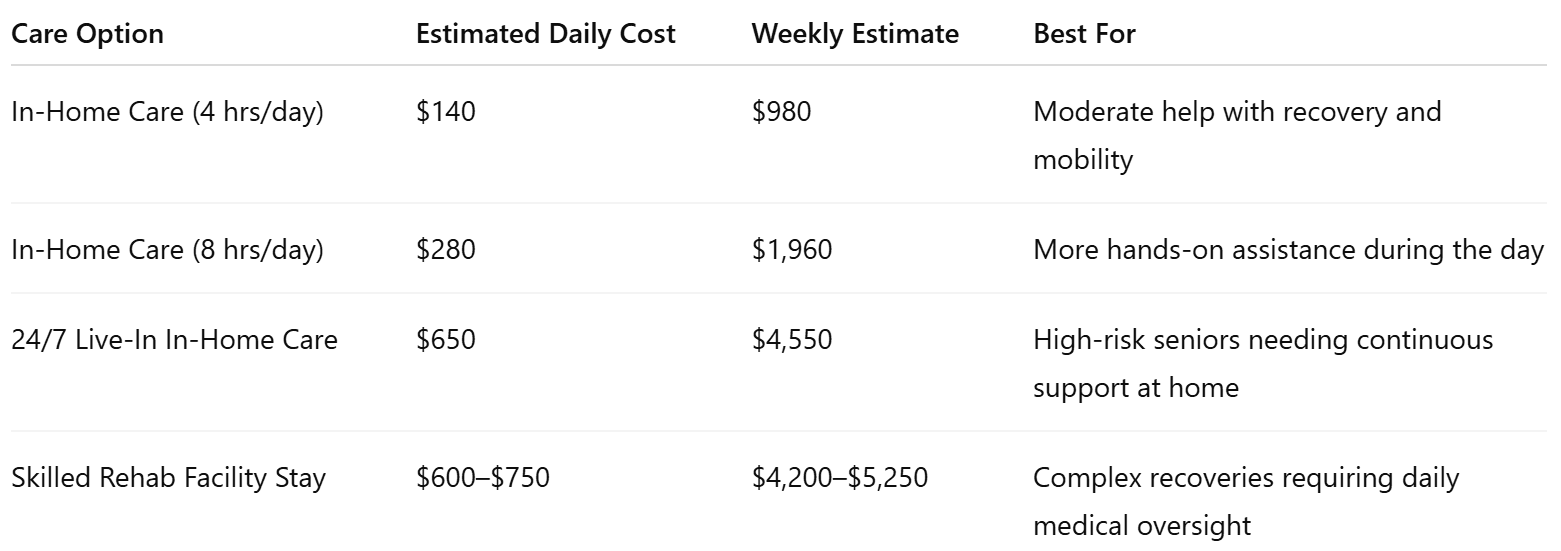Click the $650 daily cost value
The image size is (1561, 551).
coord(446,340)
